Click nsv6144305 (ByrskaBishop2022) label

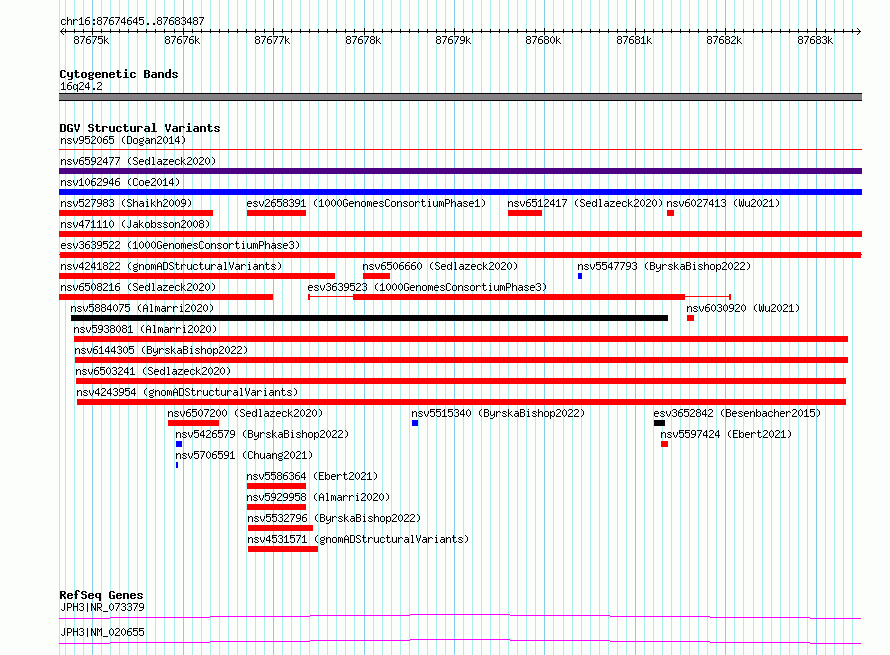(x=161, y=350)
